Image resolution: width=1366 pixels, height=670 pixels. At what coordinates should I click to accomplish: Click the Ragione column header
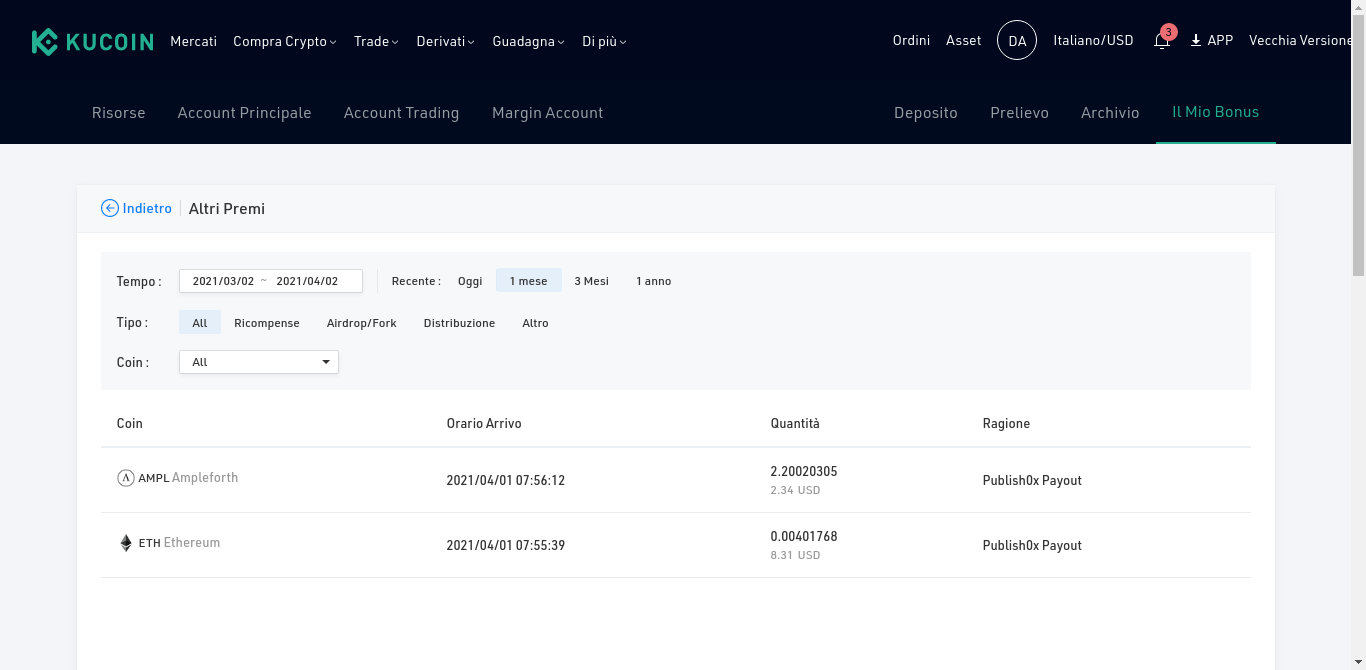(1006, 423)
